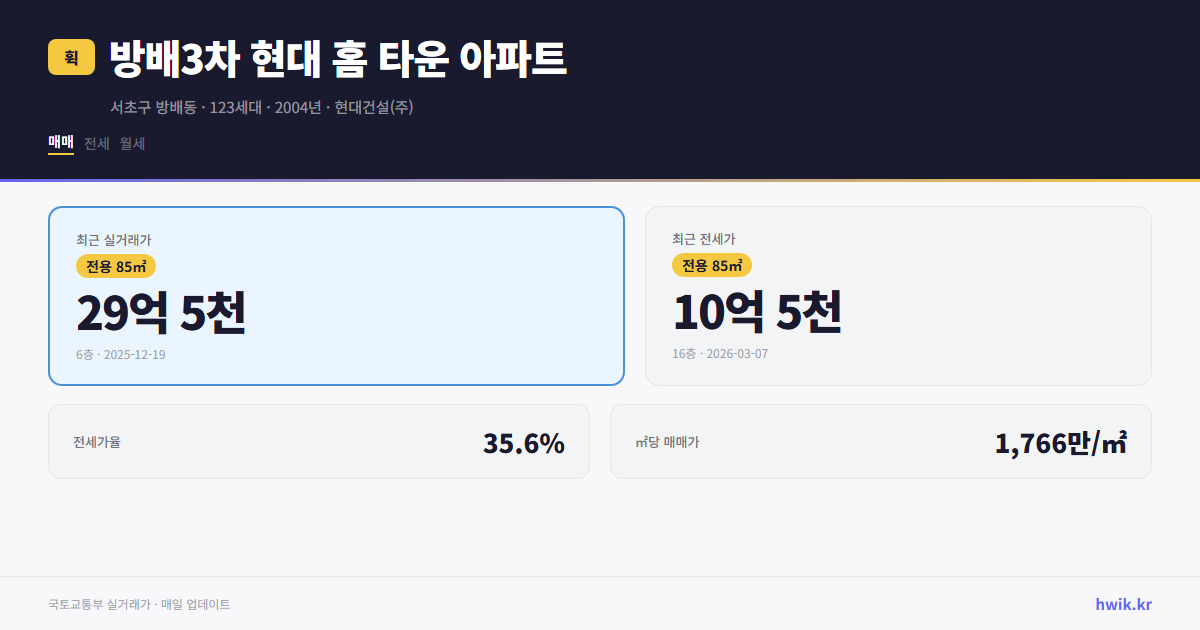Click the ㎡당 매매가 price card
1200x630 pixels.
coord(880,441)
